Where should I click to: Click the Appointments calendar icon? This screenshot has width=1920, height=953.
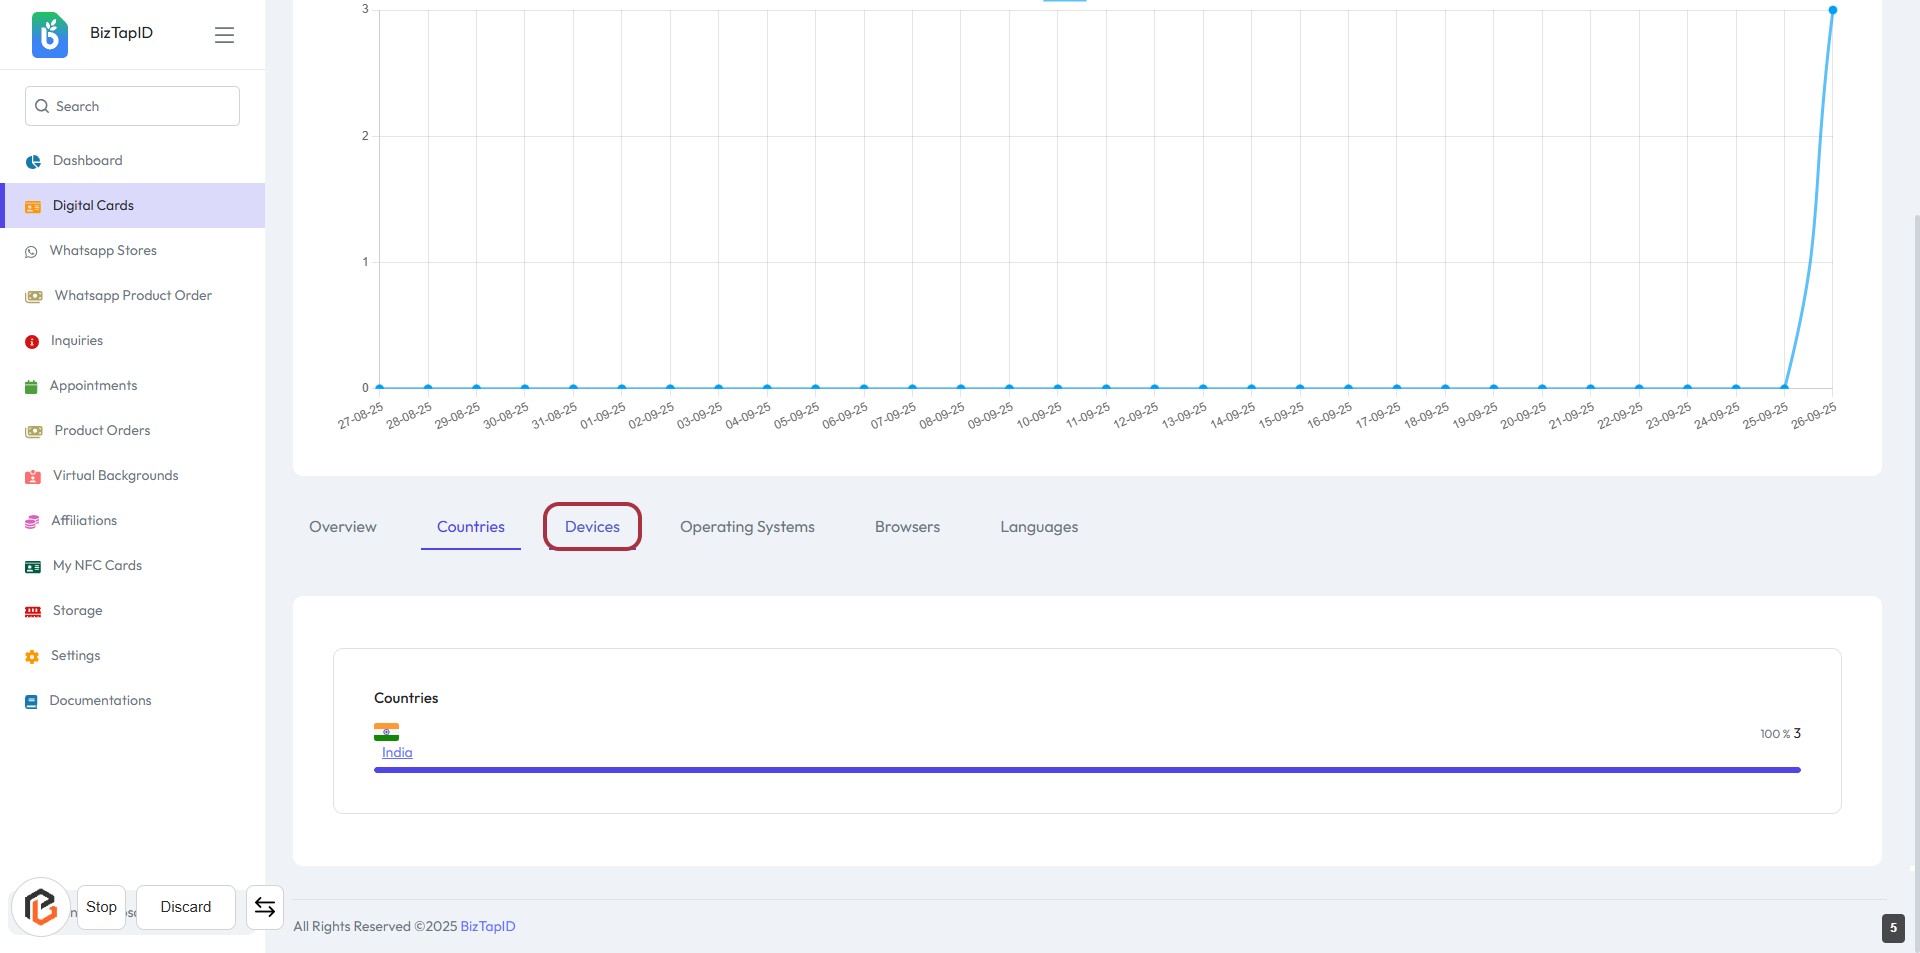pos(31,387)
